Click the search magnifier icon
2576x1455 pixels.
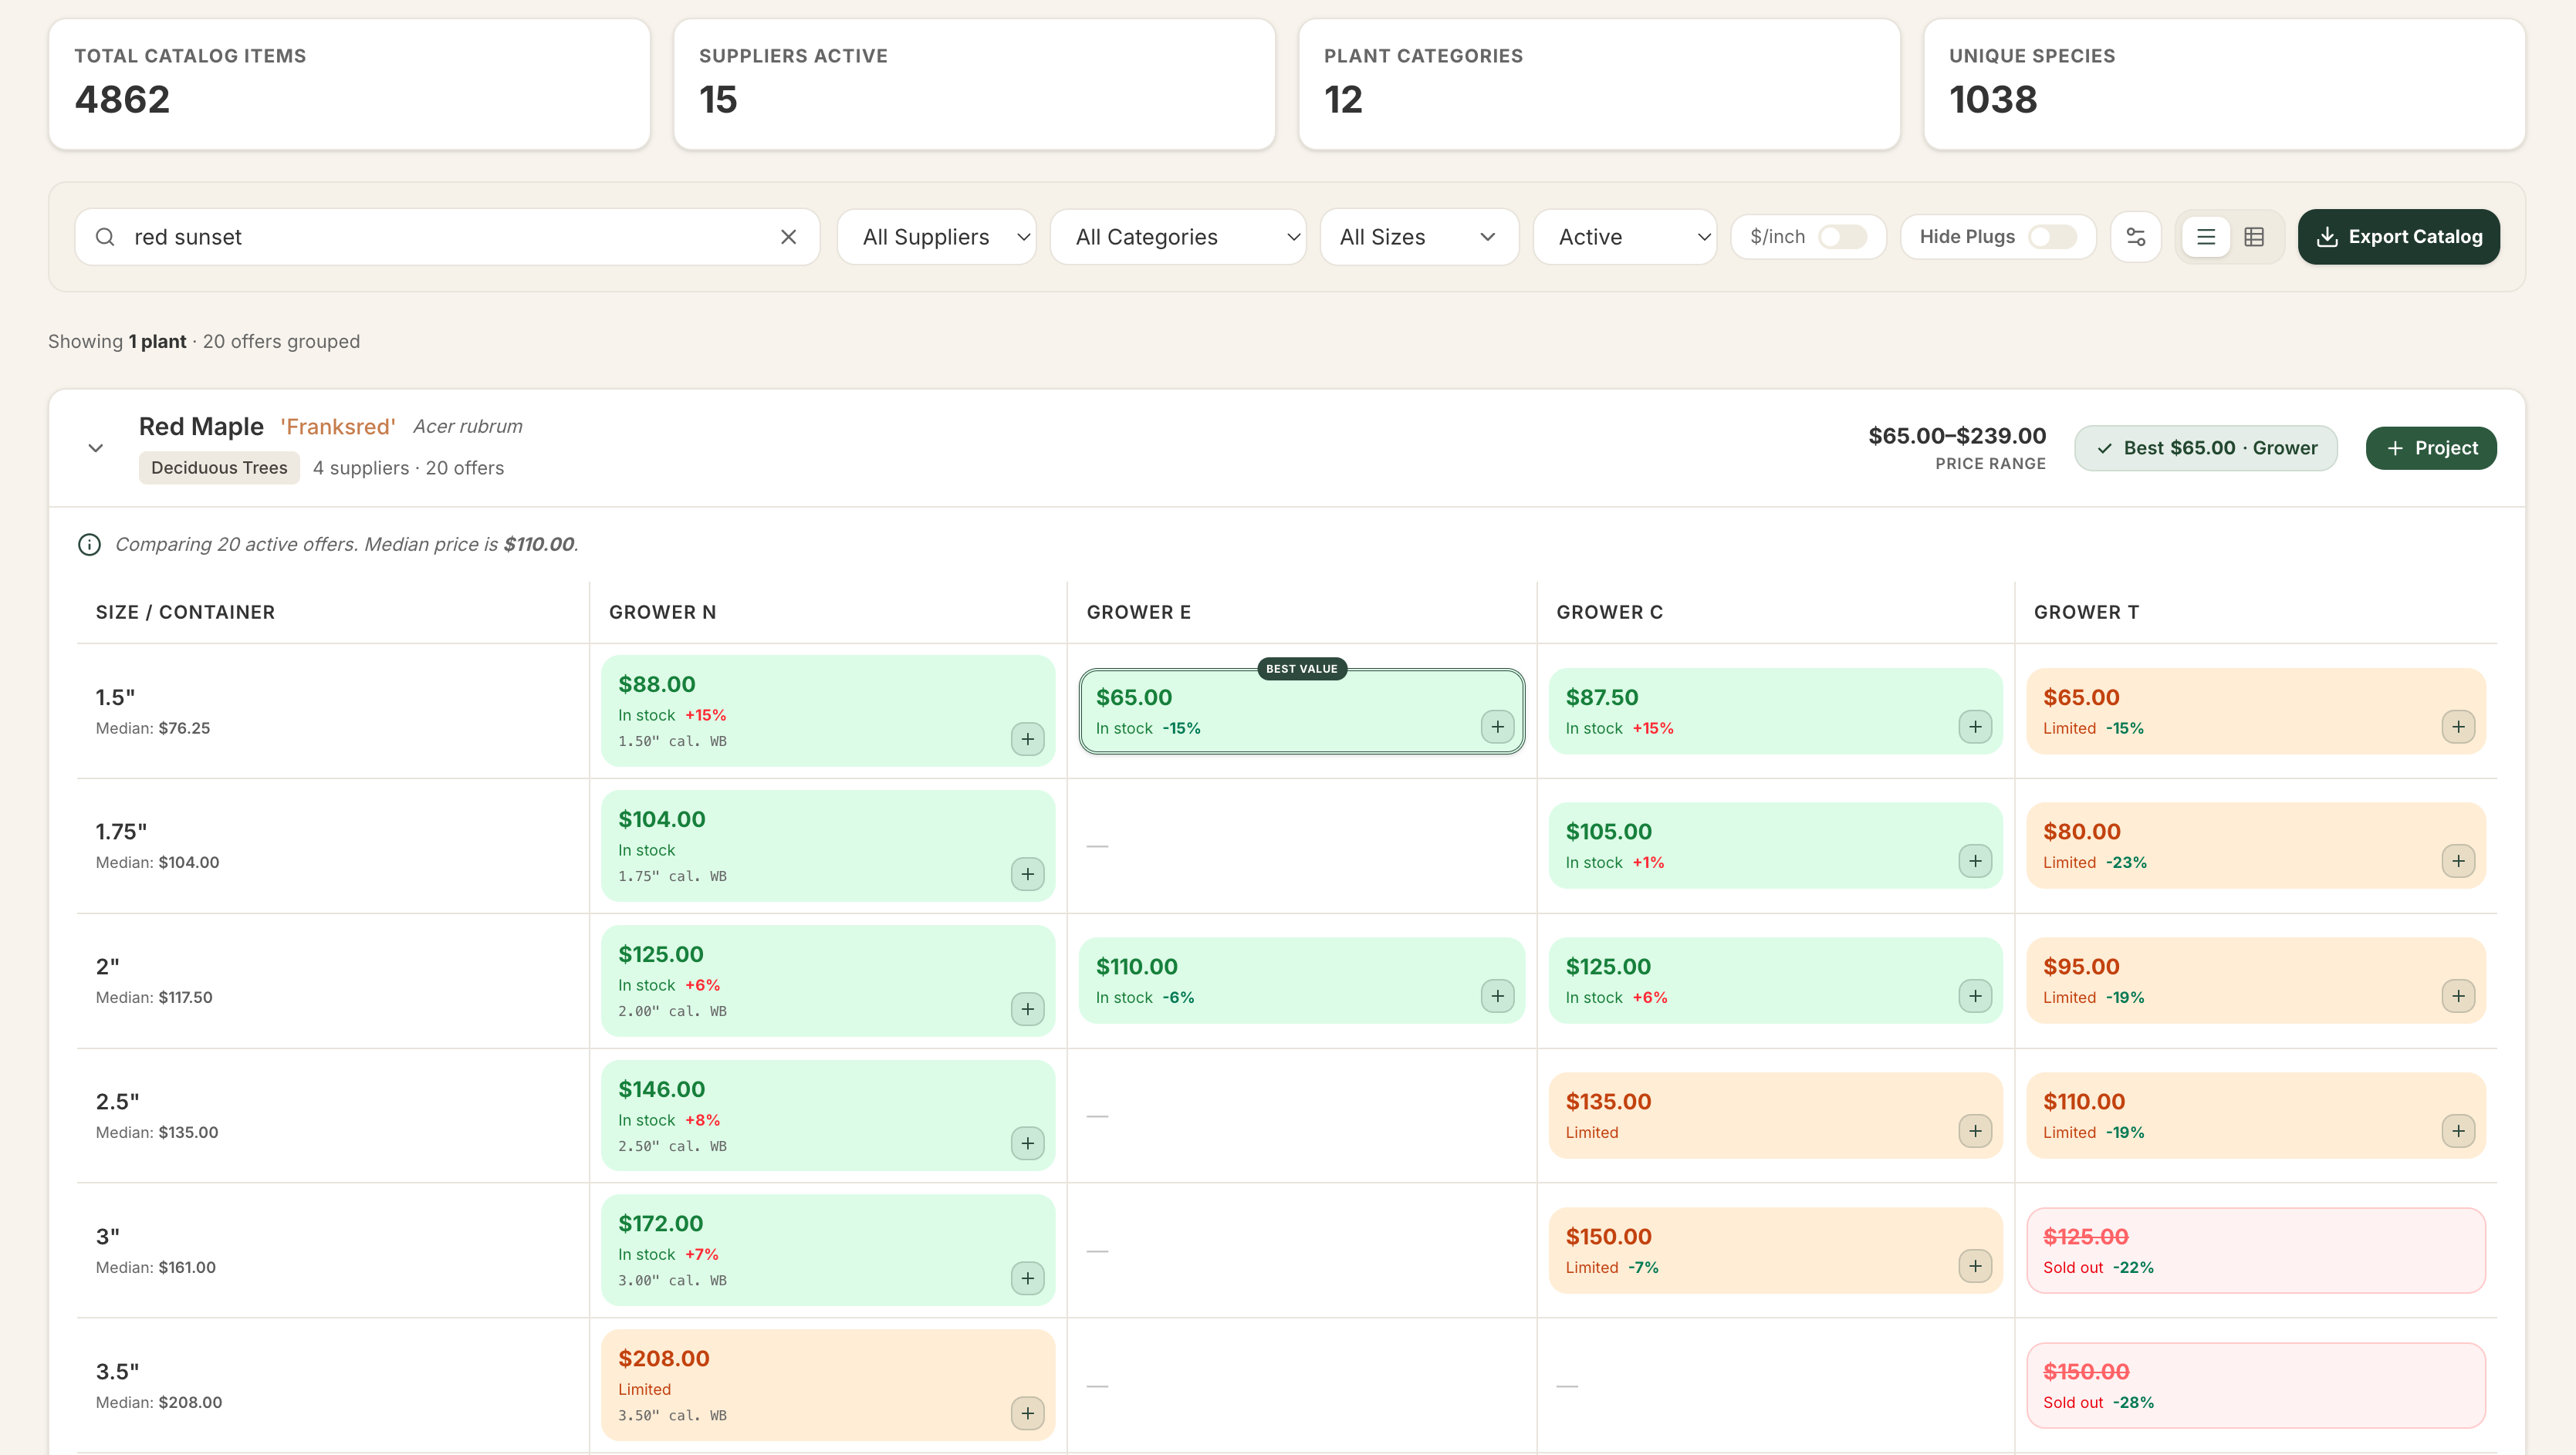coord(105,237)
